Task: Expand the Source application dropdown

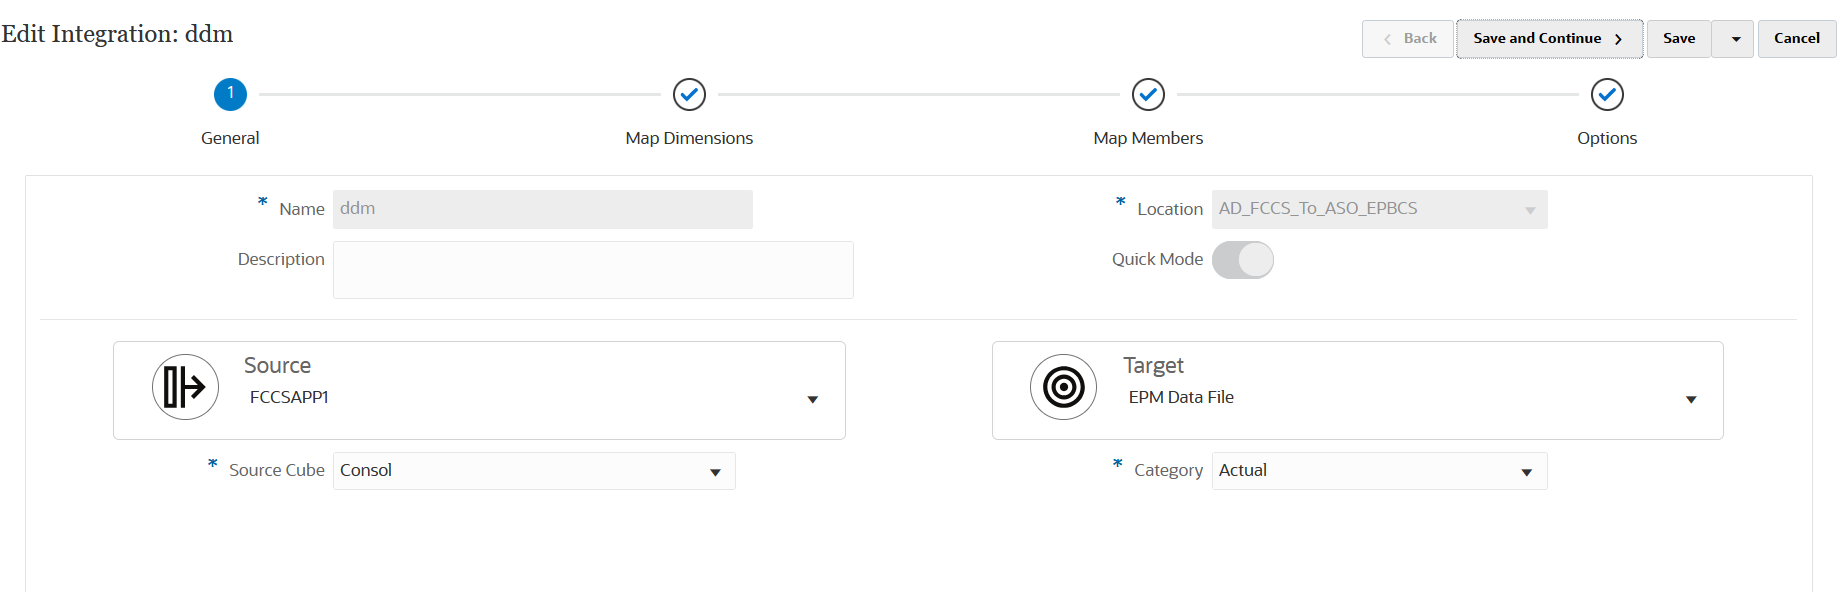Action: tap(812, 399)
